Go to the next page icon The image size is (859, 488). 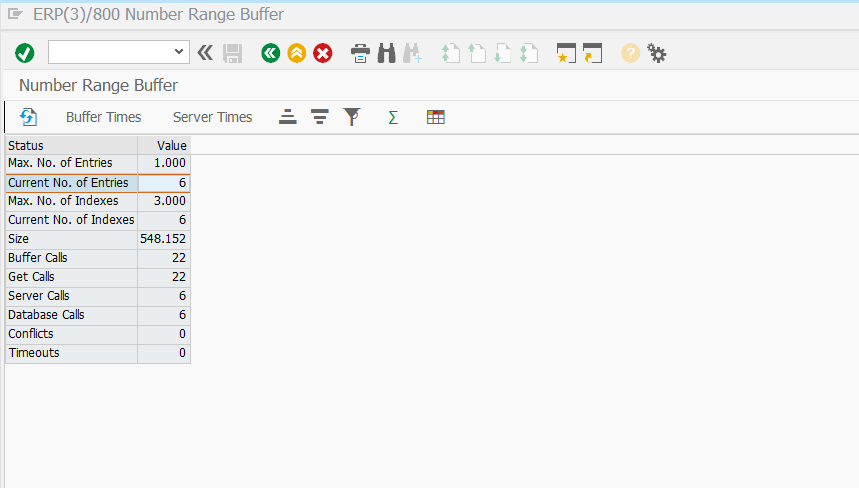click(502, 53)
